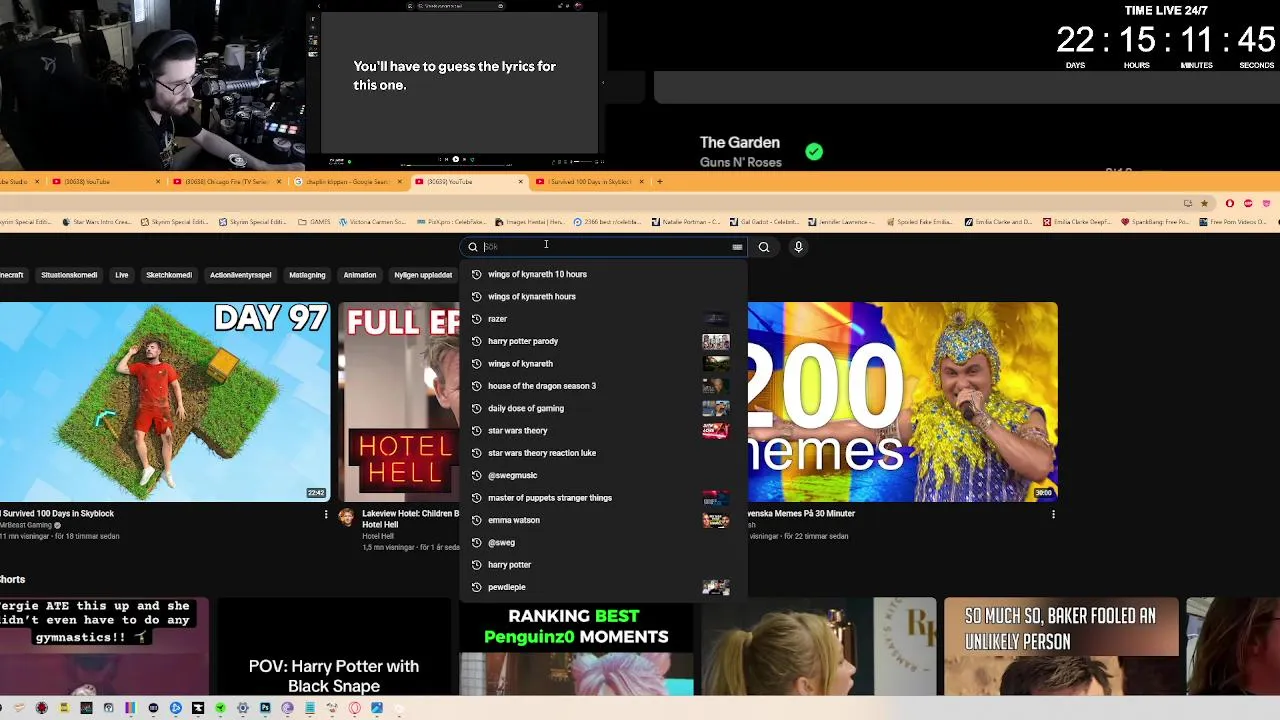Screen dimensions: 1280x720
Task: Close the Chicago Fire (TV Series) tab
Action: coord(278,182)
